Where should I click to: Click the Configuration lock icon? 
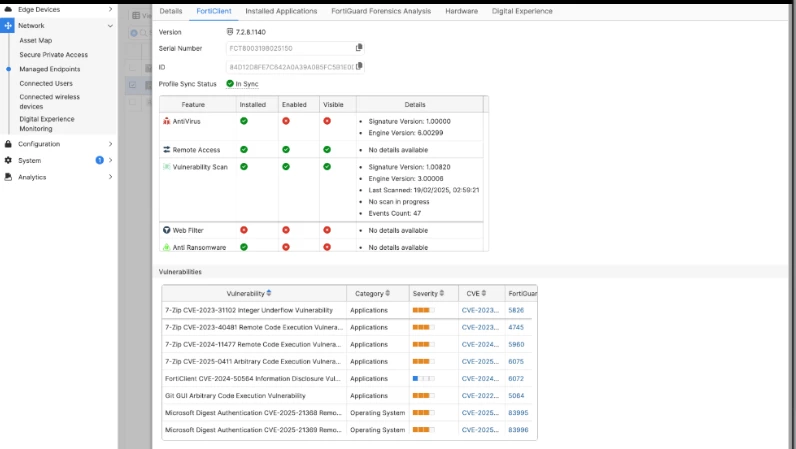(x=8, y=144)
